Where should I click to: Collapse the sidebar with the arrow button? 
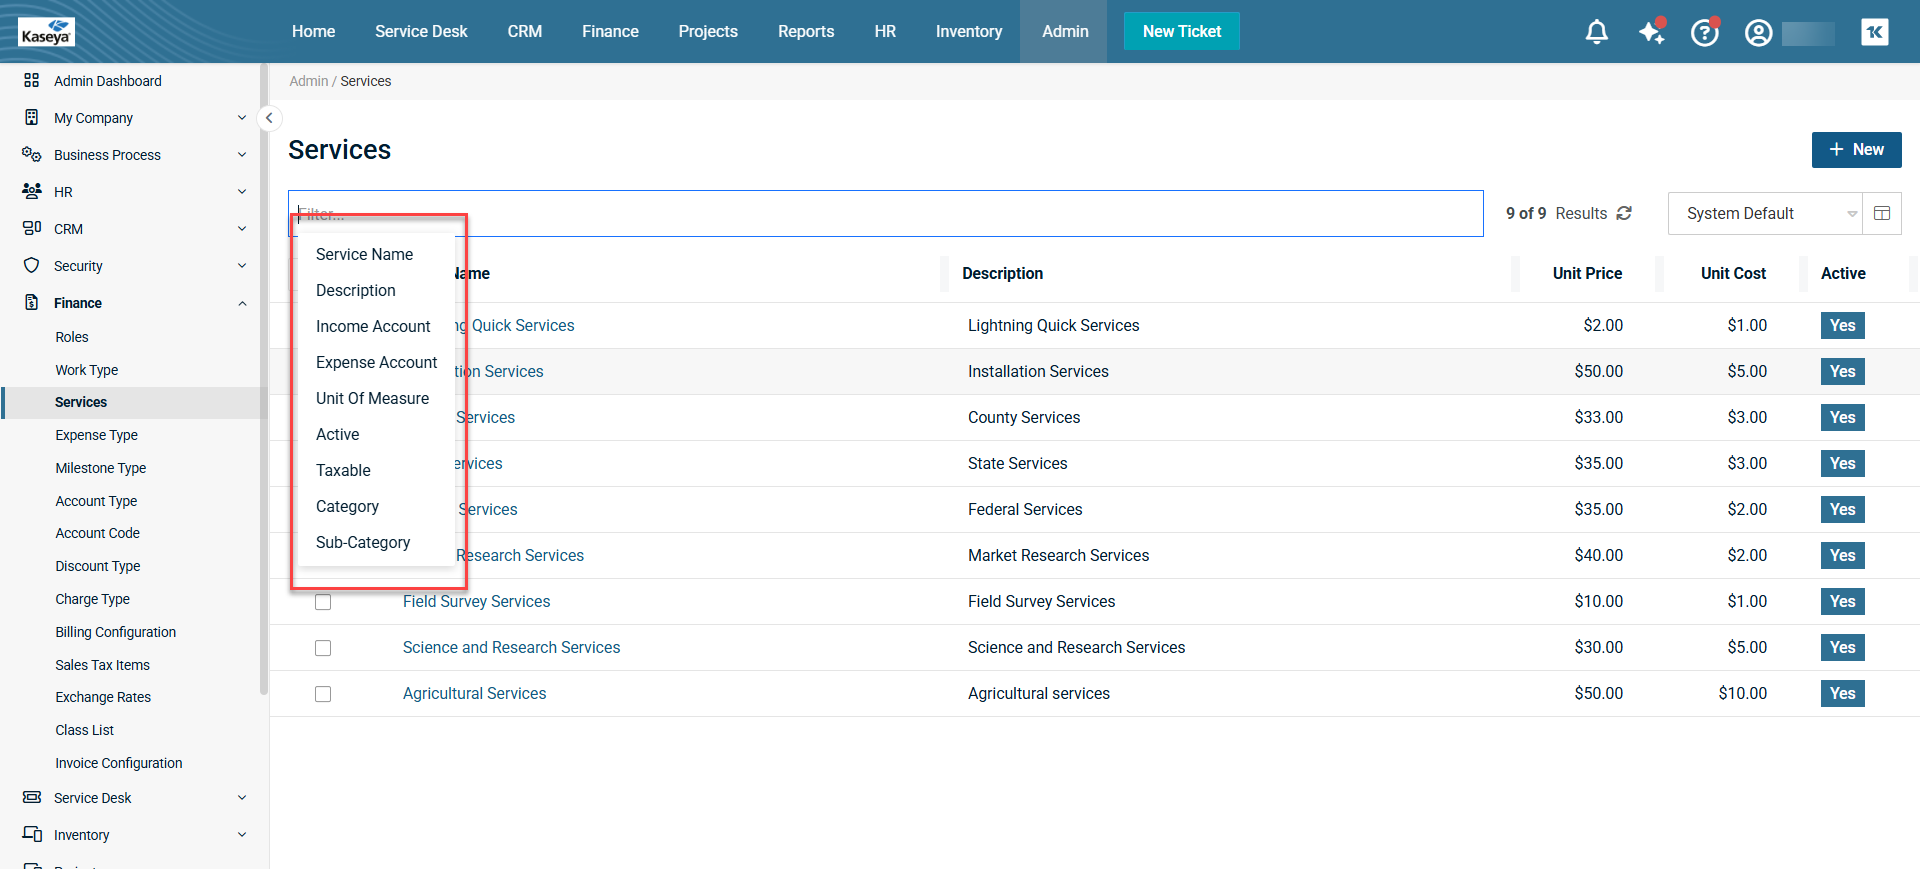click(269, 118)
